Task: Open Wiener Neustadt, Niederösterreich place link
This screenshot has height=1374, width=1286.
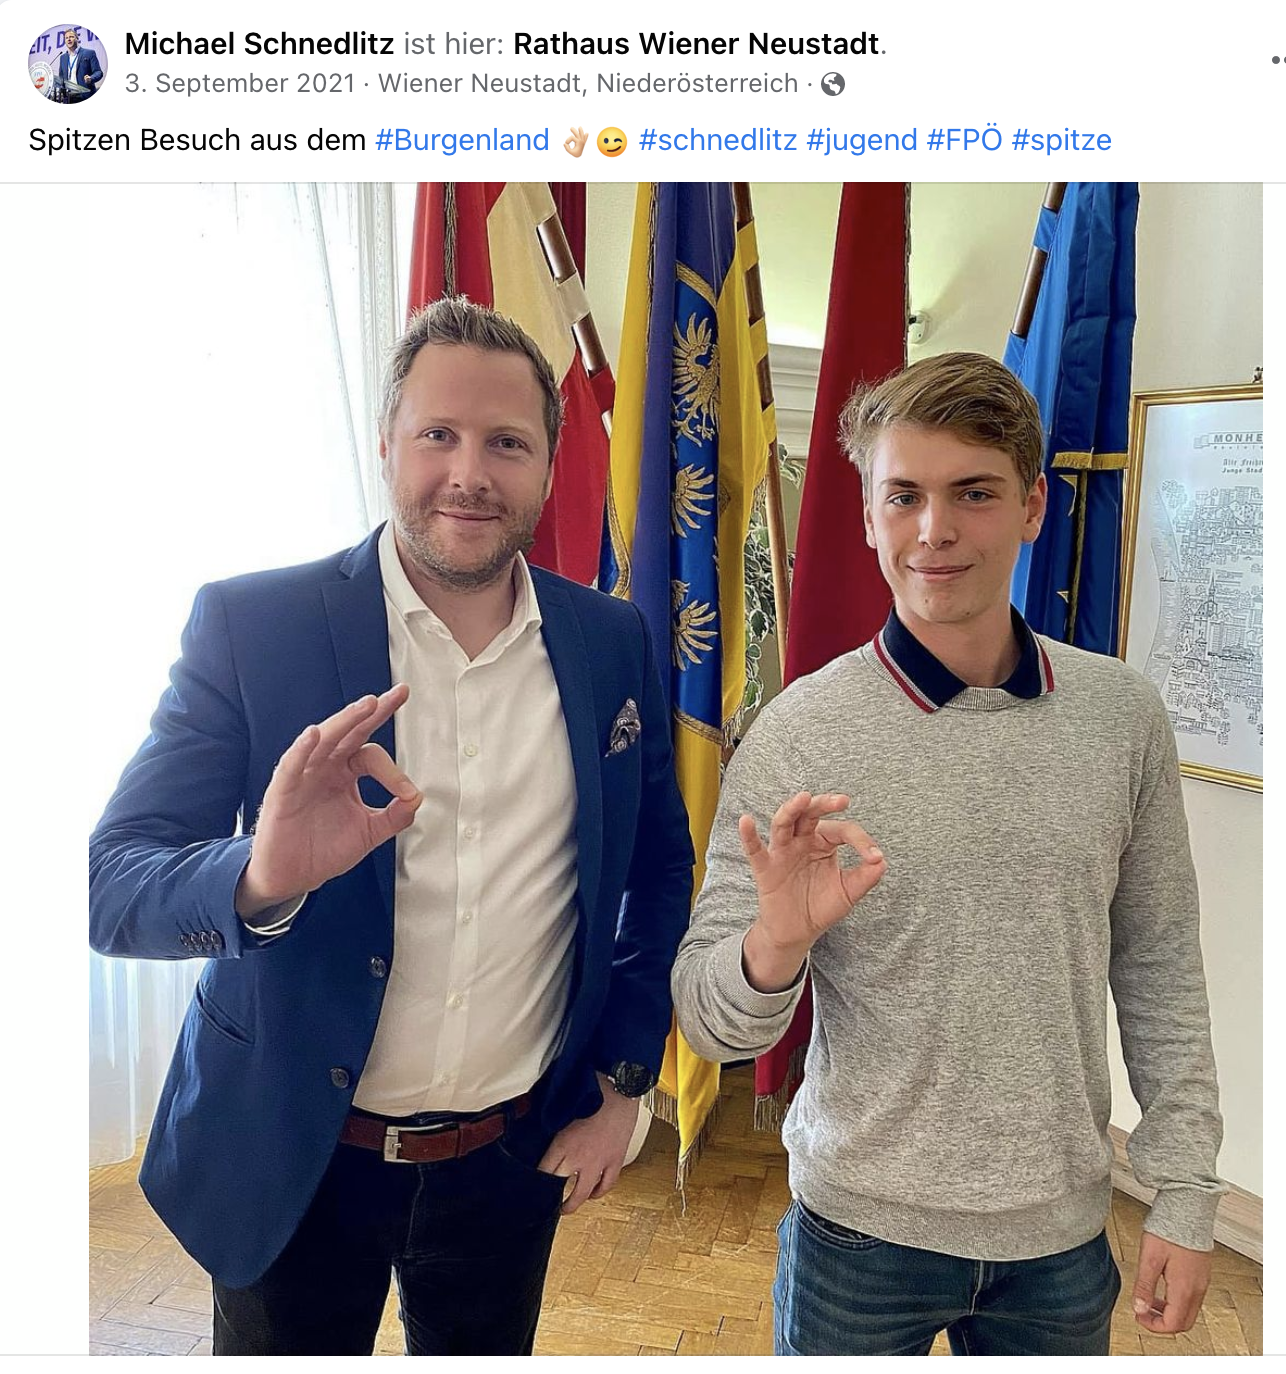Action: [588, 83]
